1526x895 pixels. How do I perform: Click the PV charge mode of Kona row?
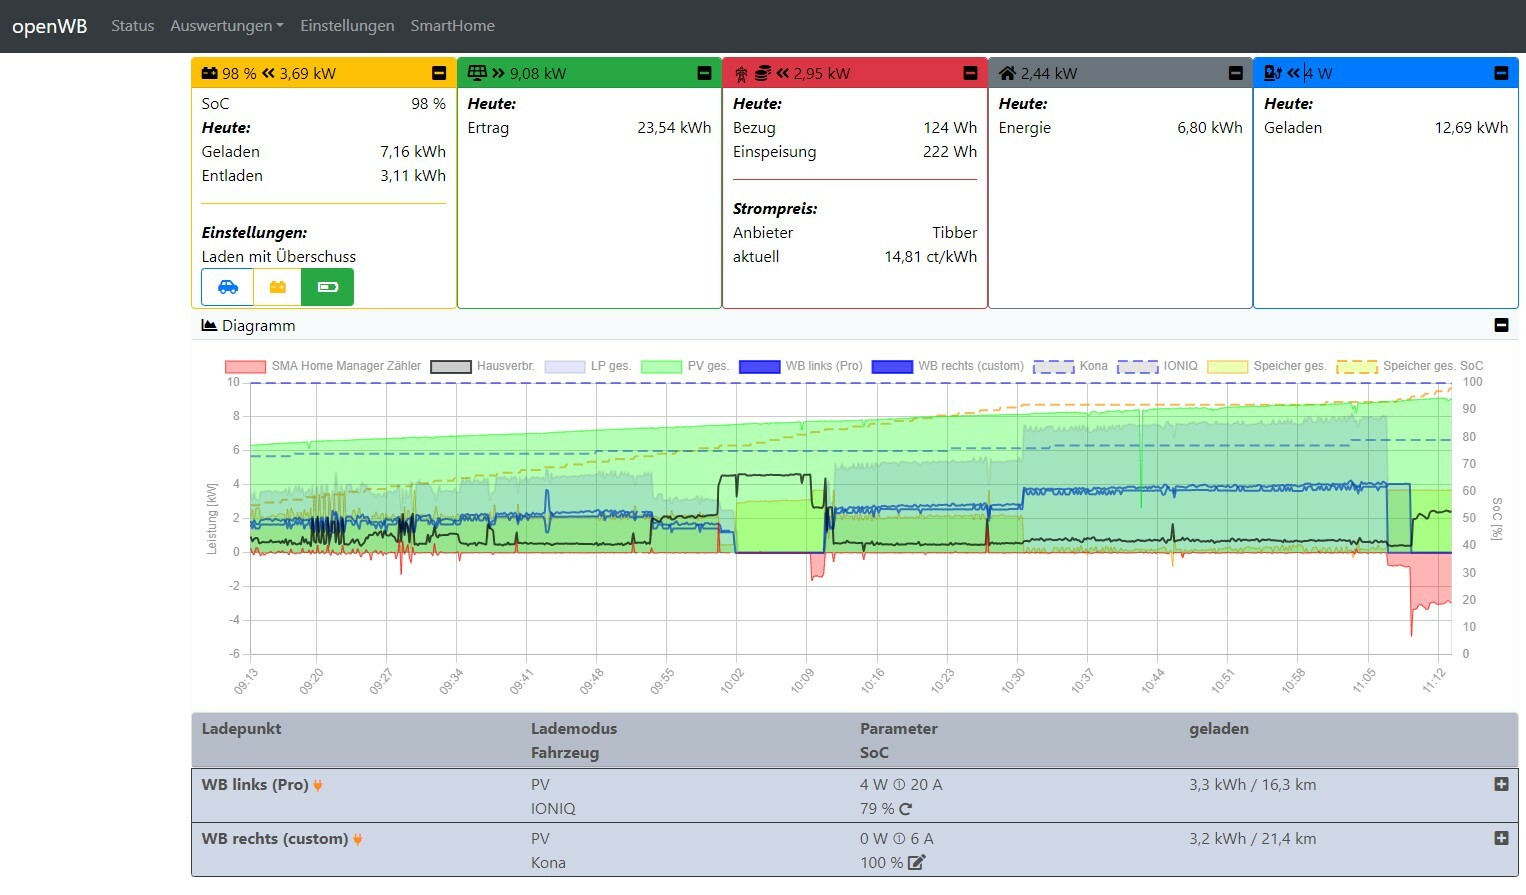pyautogui.click(x=540, y=839)
